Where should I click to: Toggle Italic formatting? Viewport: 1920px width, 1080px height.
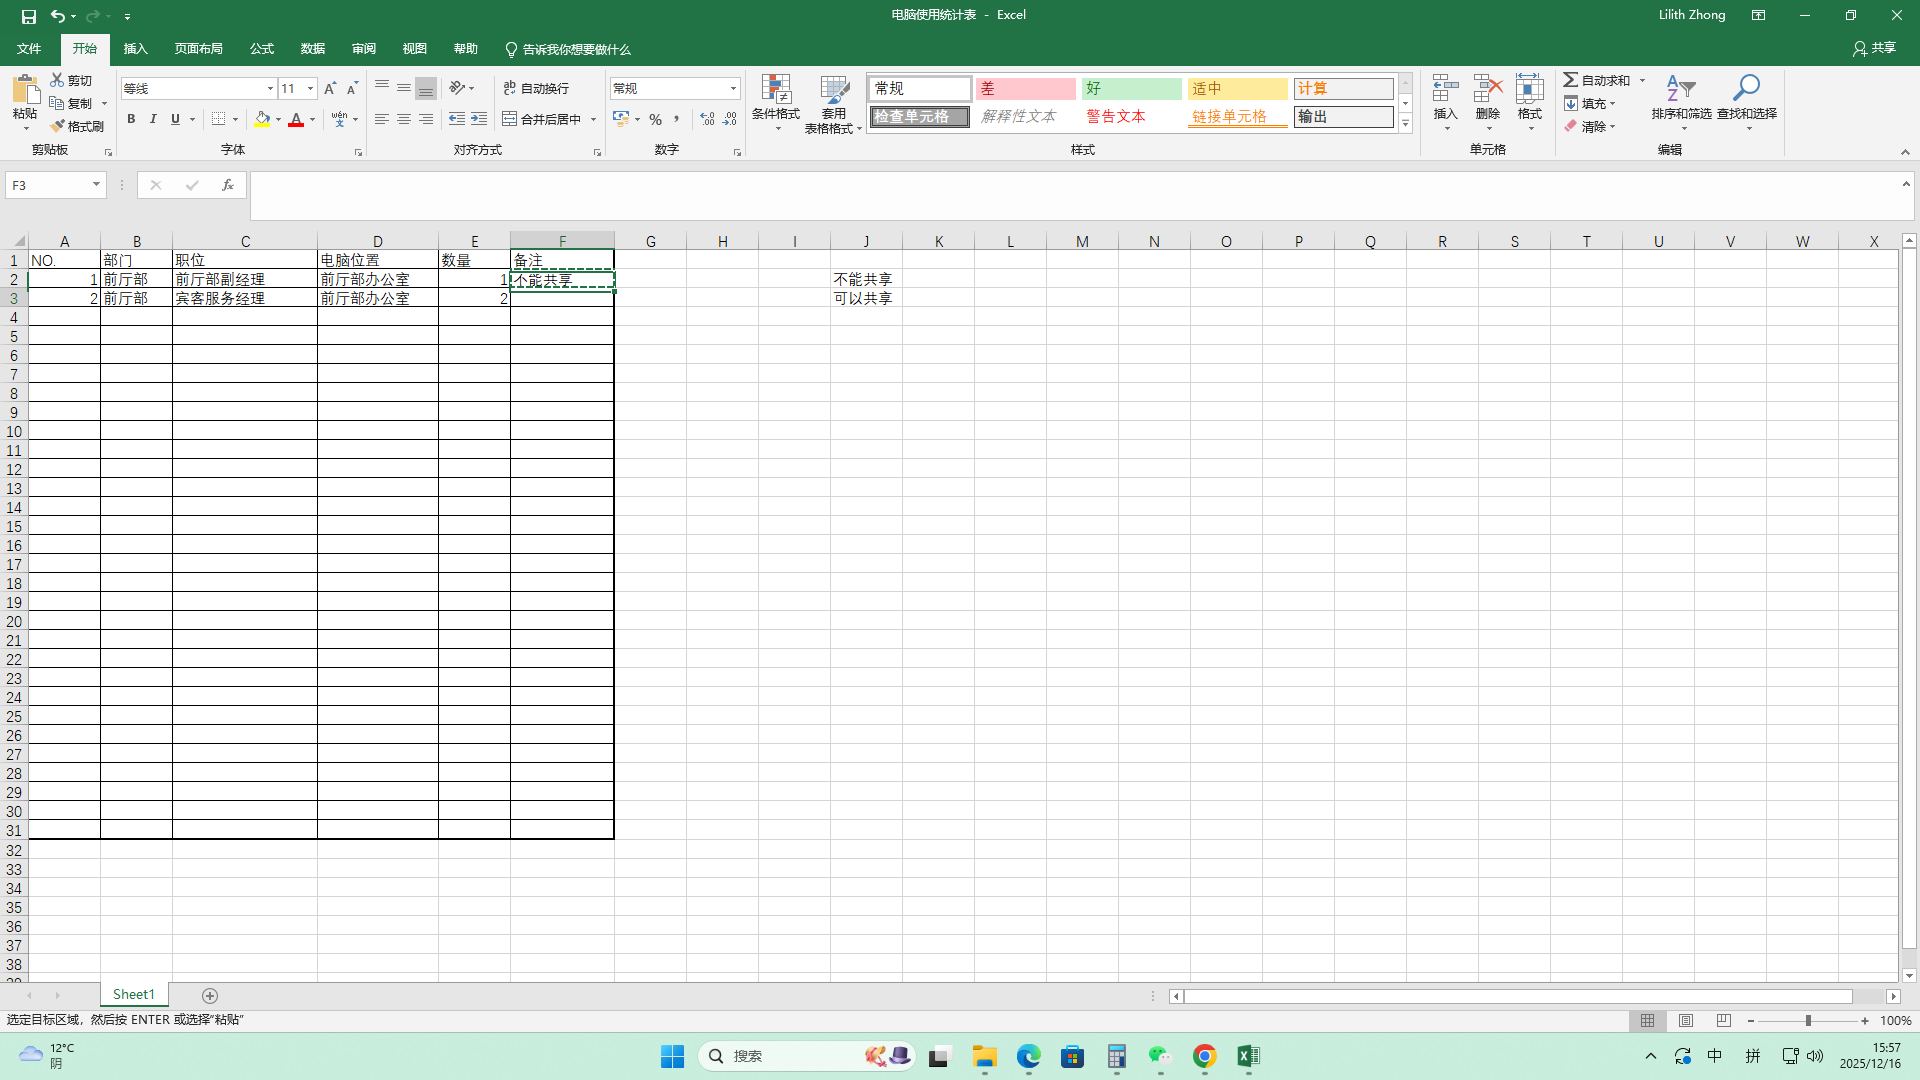pos(153,119)
